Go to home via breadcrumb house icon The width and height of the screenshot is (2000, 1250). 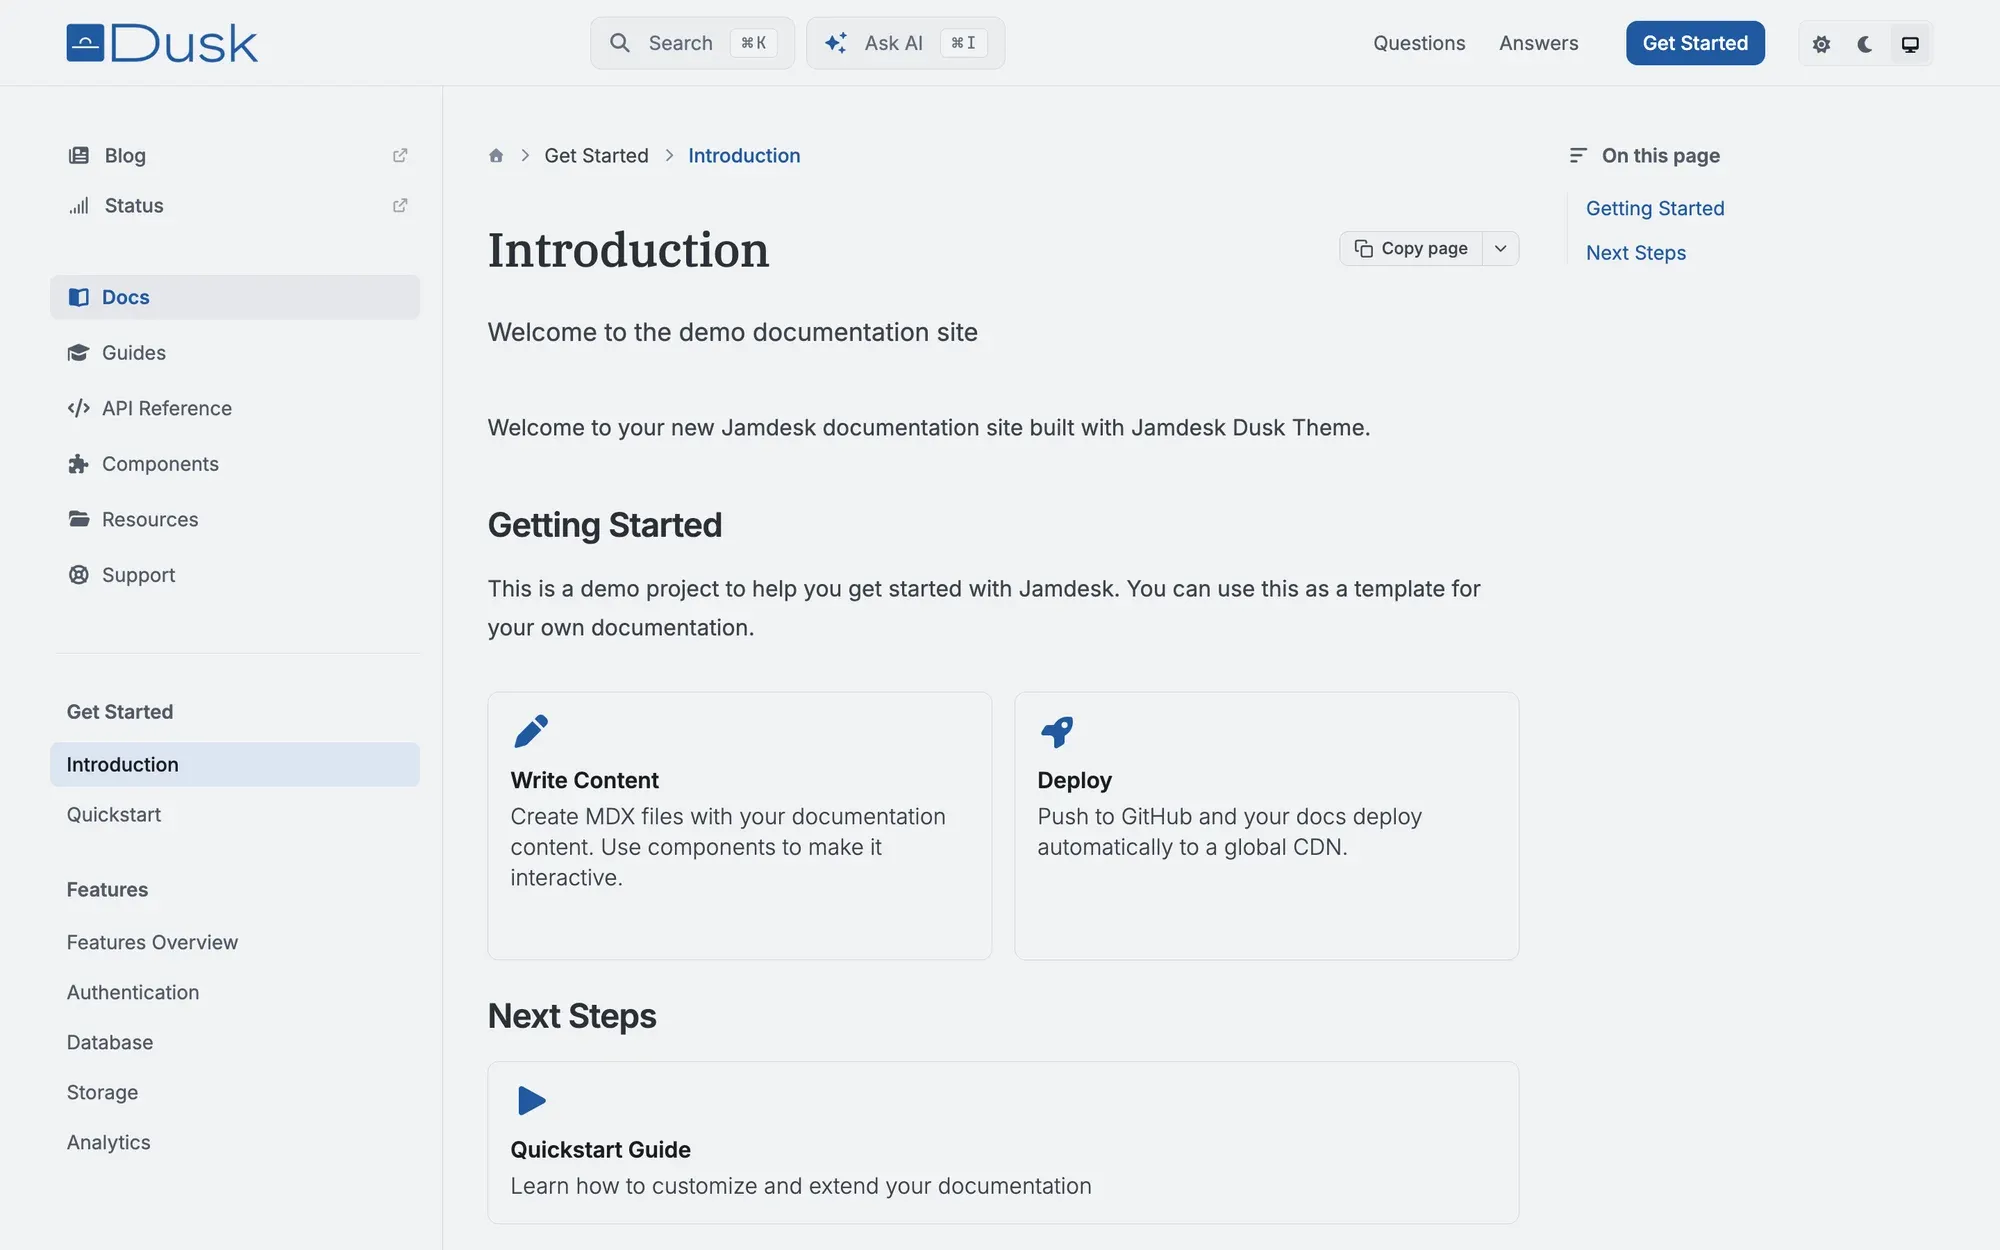pyautogui.click(x=496, y=155)
